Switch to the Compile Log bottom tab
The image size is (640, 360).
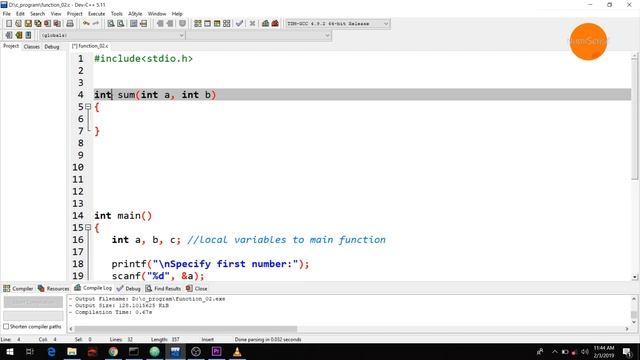(93, 288)
